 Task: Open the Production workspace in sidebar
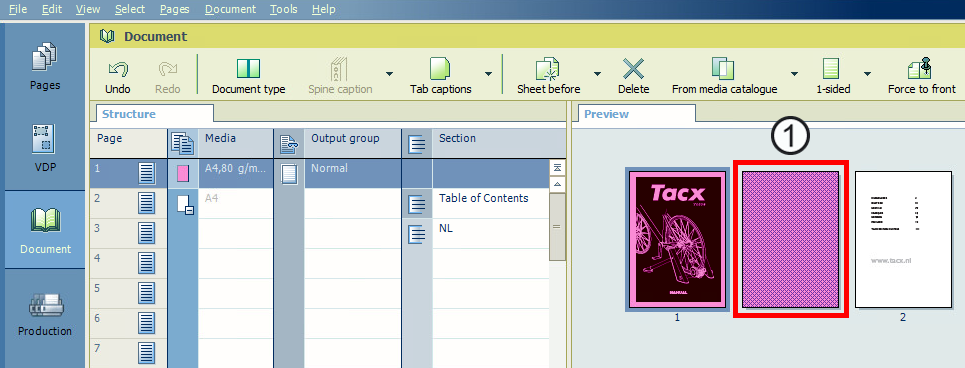(45, 314)
